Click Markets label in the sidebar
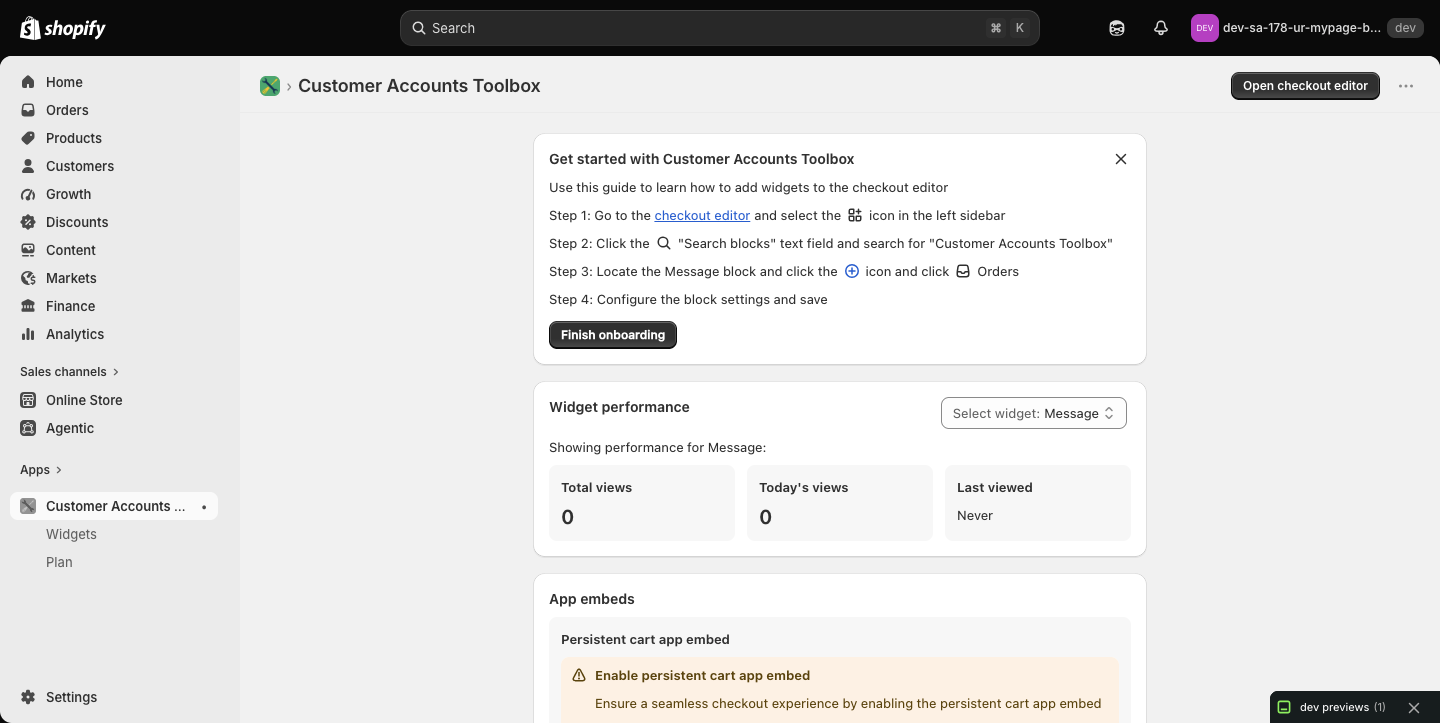The width and height of the screenshot is (1440, 723). click(x=71, y=278)
